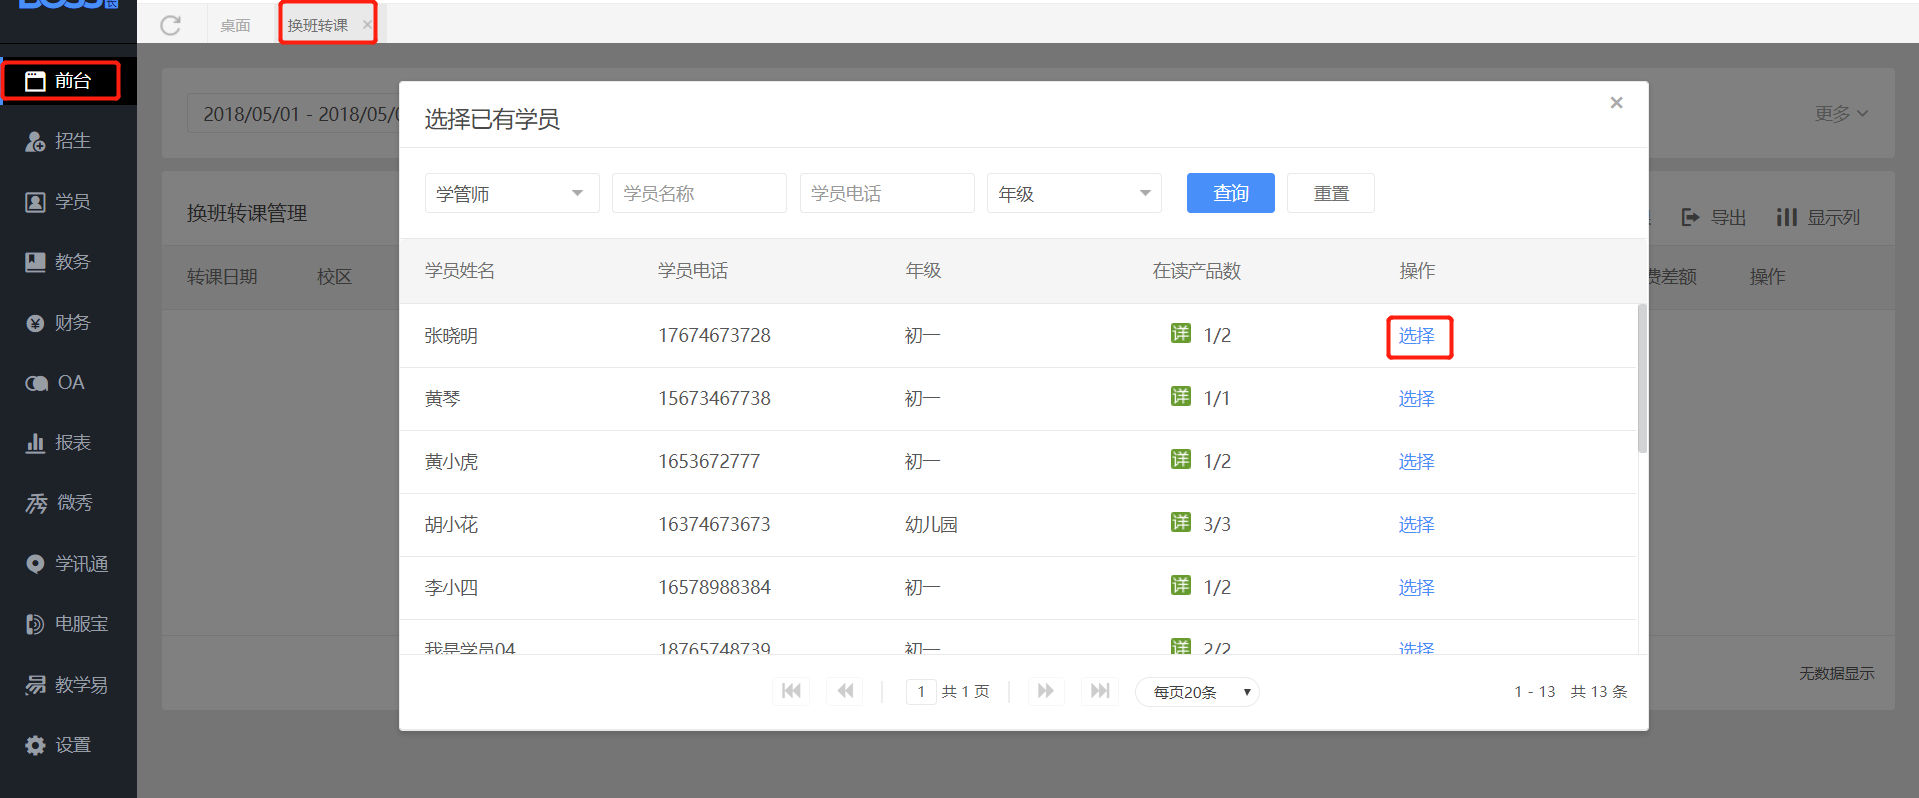Click 选择 for 胡小花
Screen dimensions: 1919x798
(x=1416, y=525)
